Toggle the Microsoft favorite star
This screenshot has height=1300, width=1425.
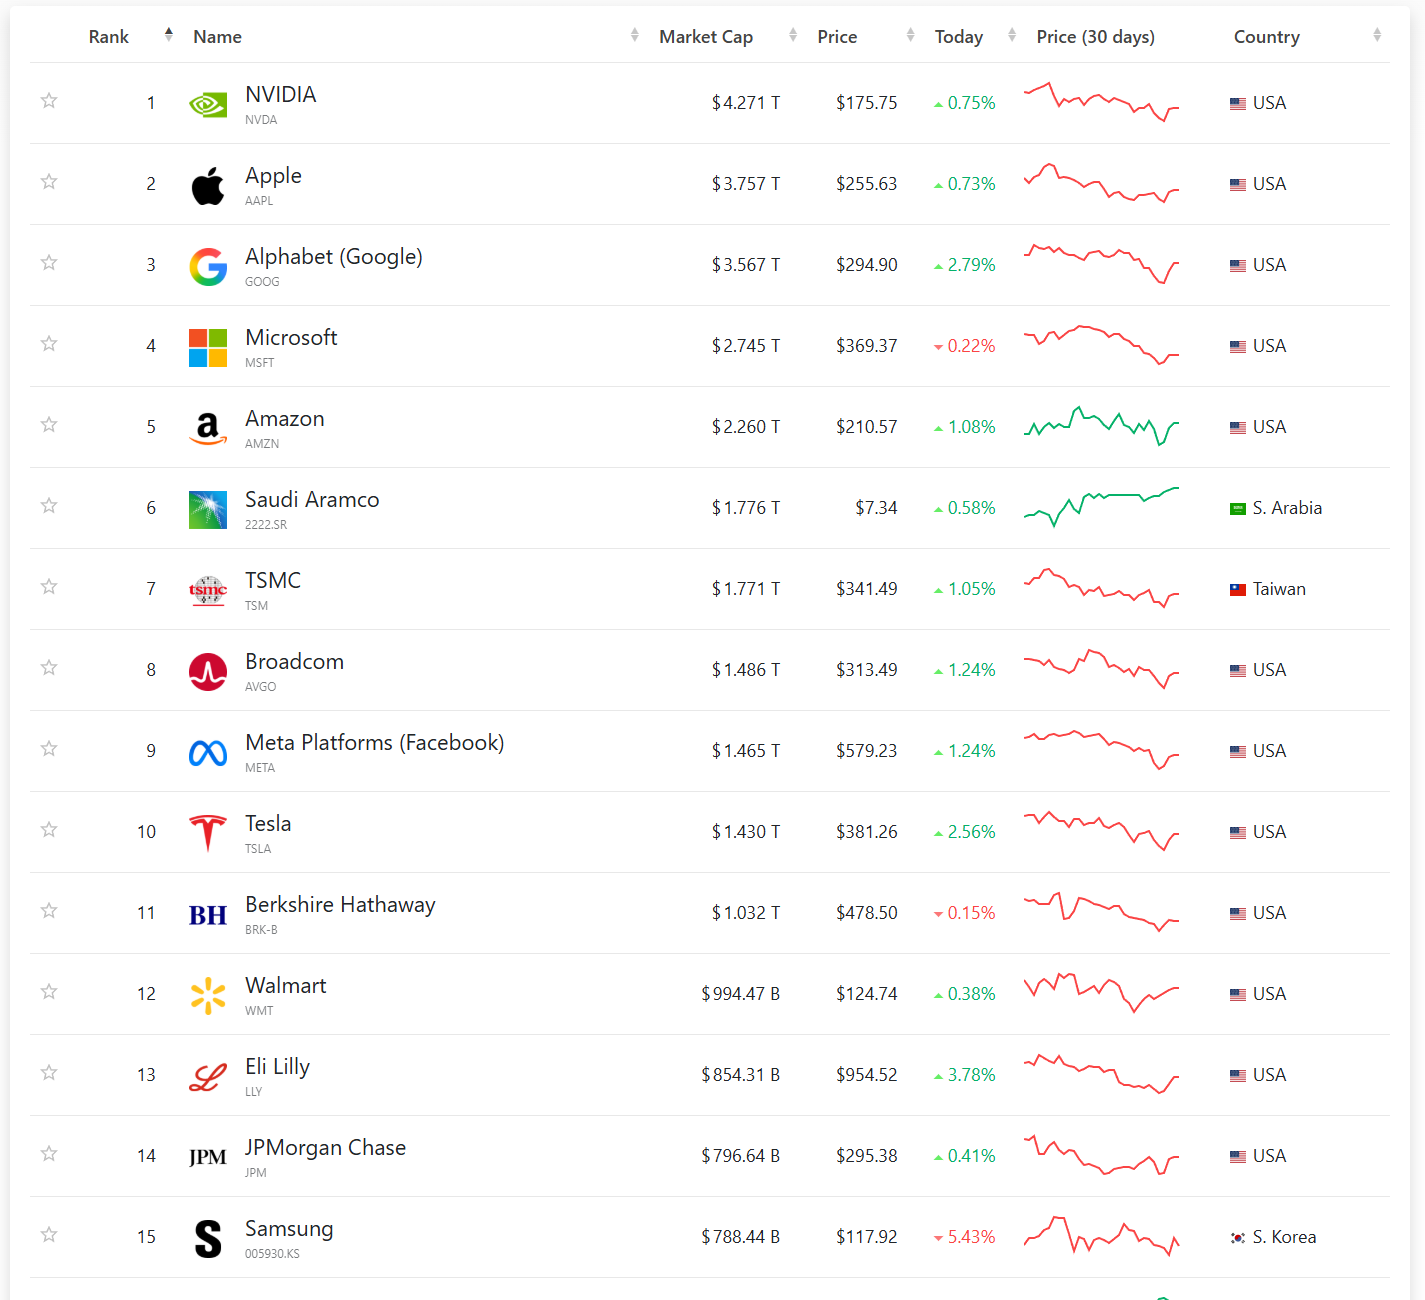pyautogui.click(x=49, y=343)
